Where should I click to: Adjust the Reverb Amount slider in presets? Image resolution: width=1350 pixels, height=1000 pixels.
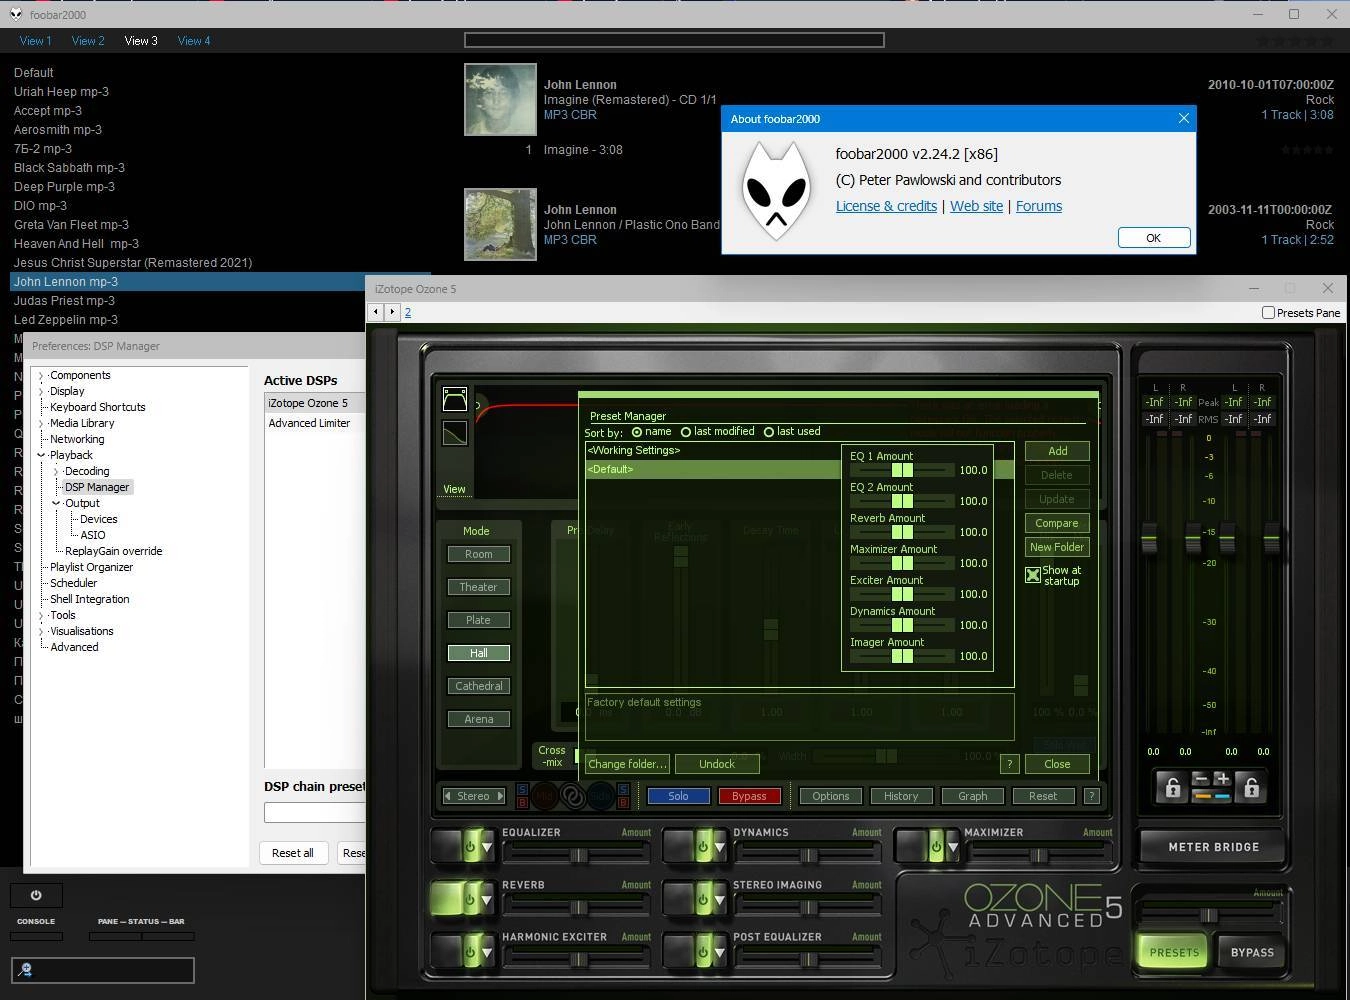(902, 532)
